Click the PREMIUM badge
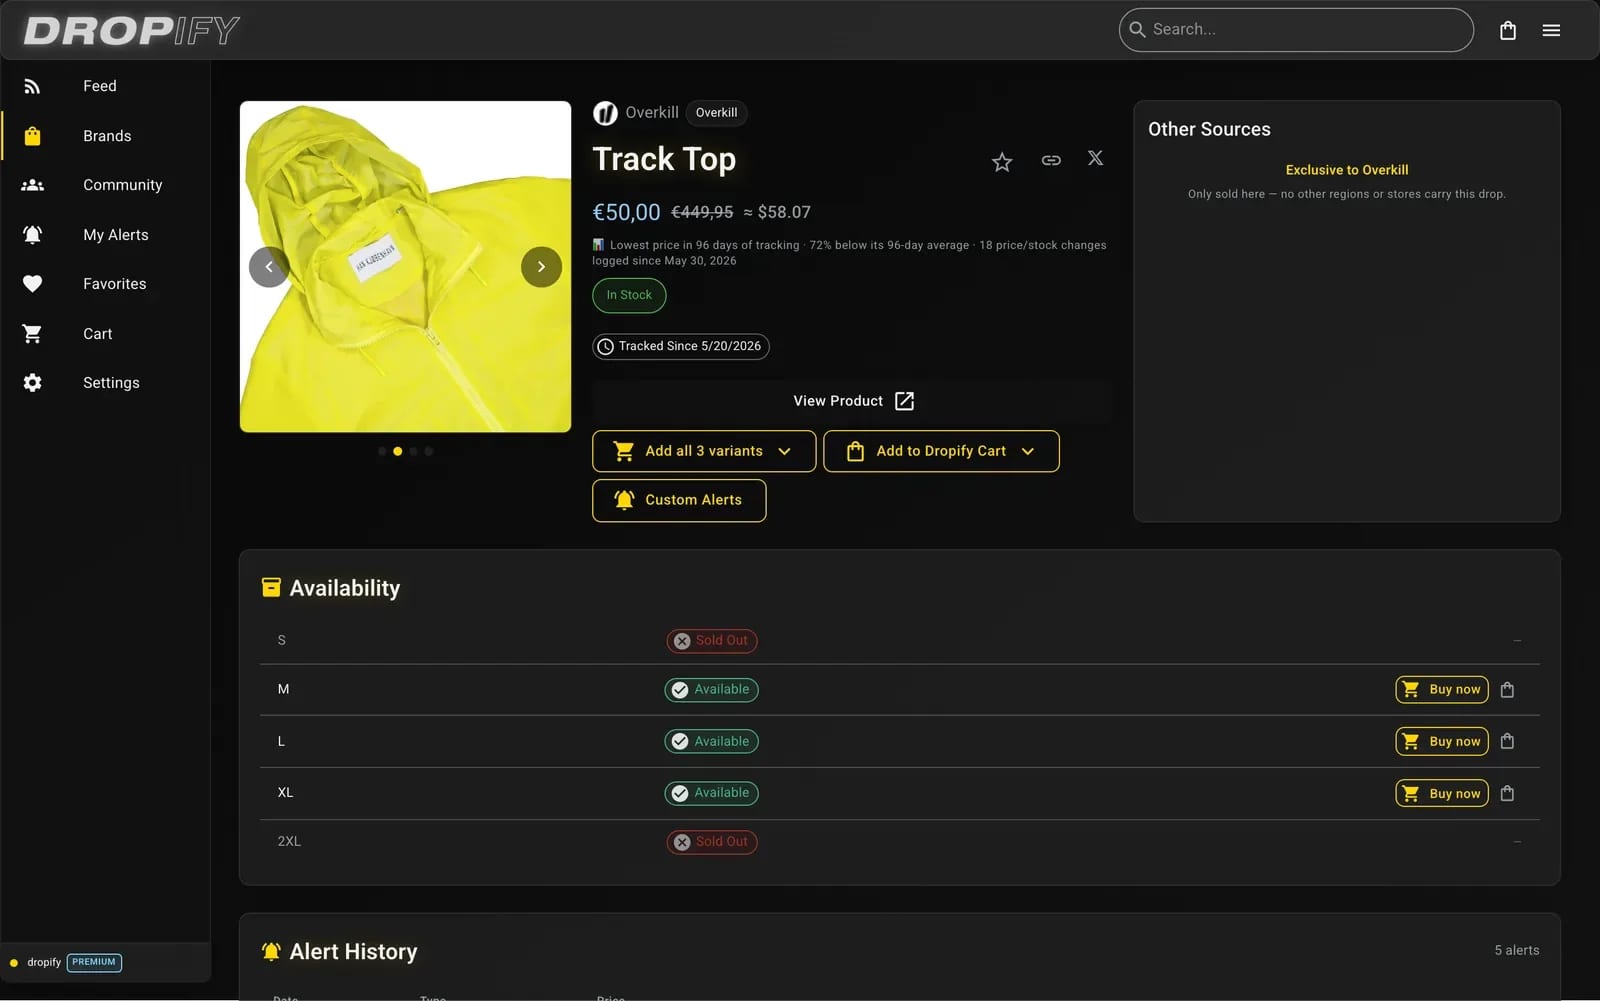 tap(95, 962)
